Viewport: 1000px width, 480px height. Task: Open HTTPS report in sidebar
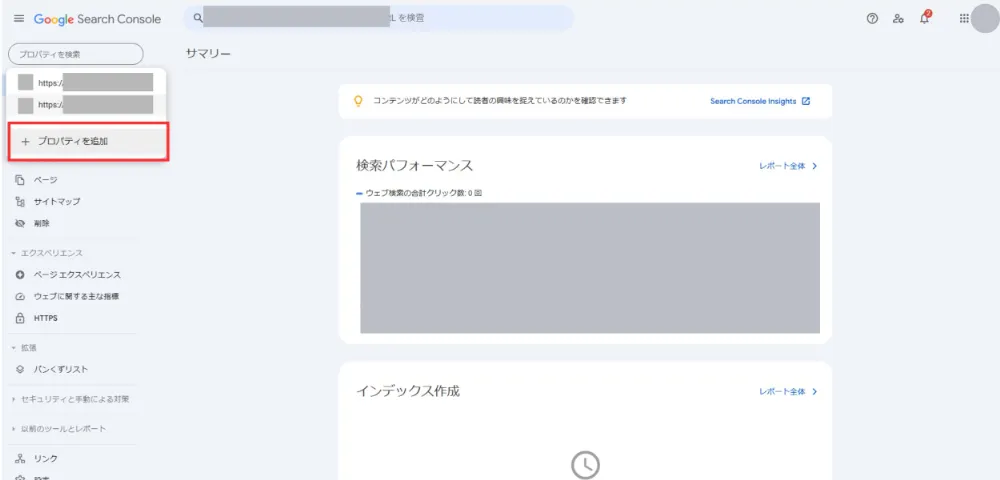(46, 318)
